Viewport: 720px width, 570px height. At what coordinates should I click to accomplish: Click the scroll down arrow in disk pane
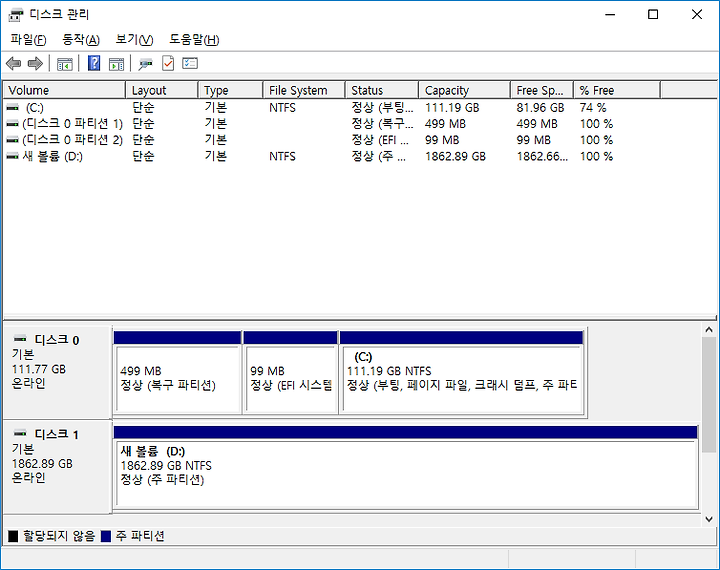click(709, 519)
